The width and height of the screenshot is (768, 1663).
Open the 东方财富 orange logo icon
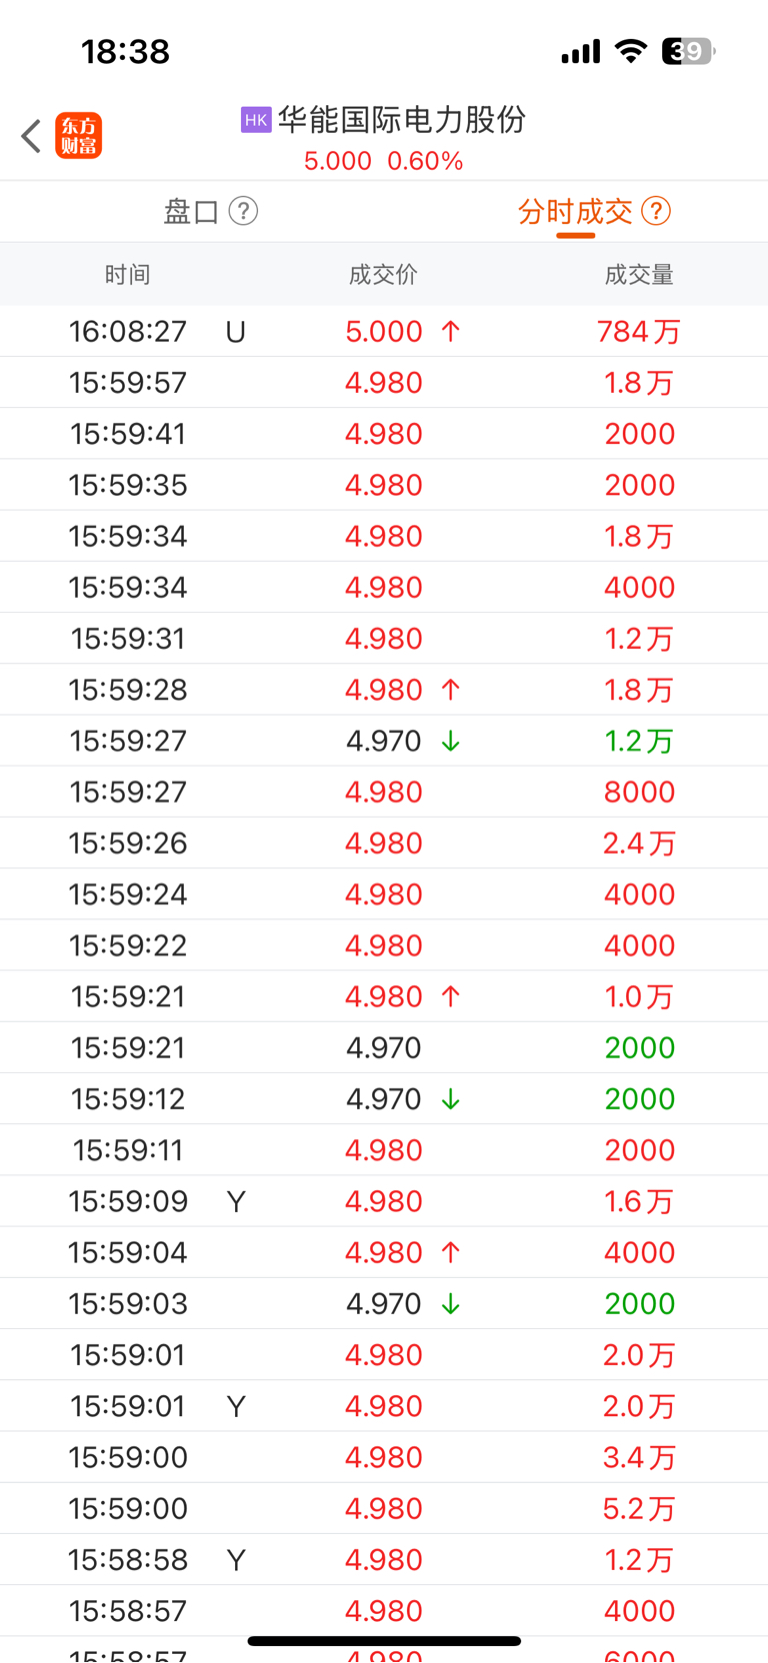tap(78, 136)
